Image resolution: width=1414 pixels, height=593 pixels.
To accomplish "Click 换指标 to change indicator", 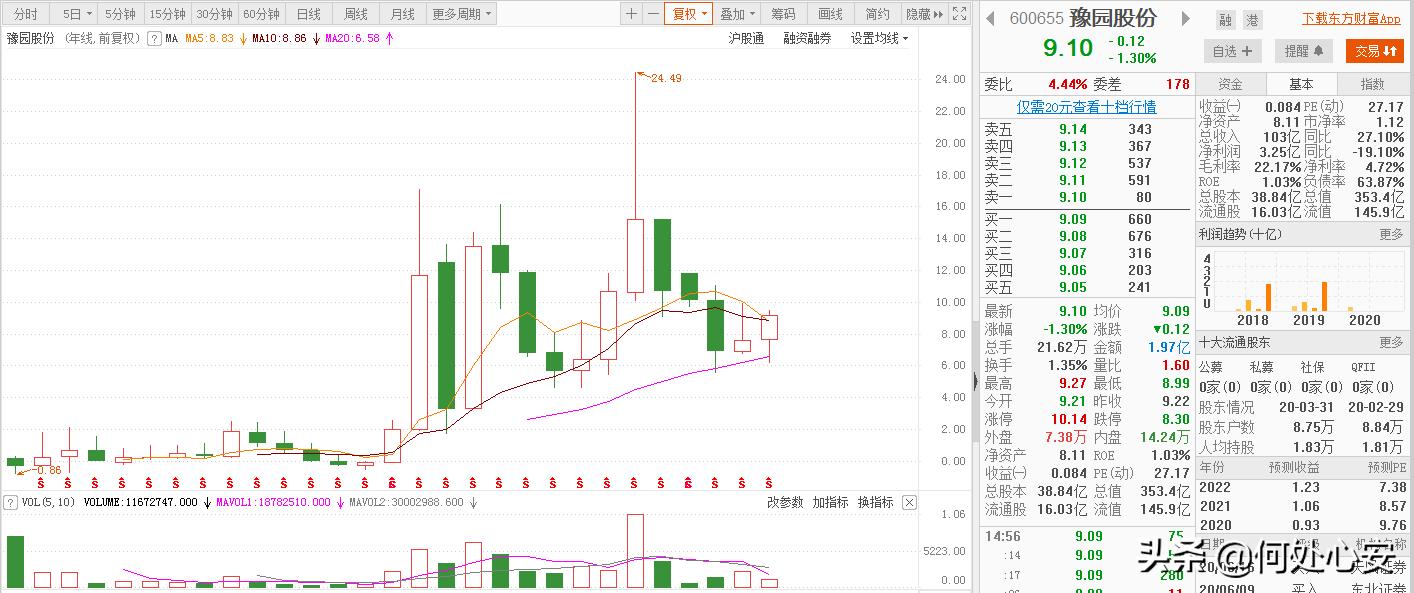I will coord(875,502).
